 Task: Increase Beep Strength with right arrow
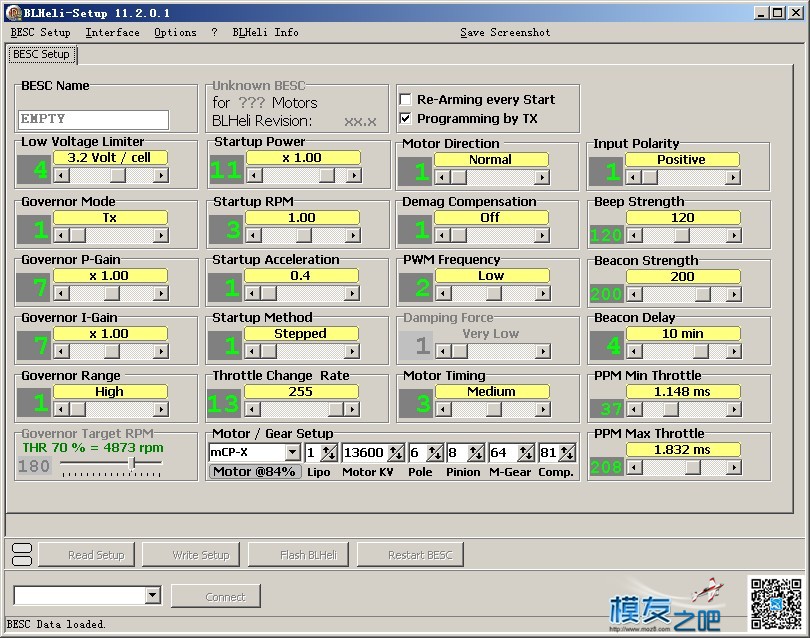(x=734, y=236)
